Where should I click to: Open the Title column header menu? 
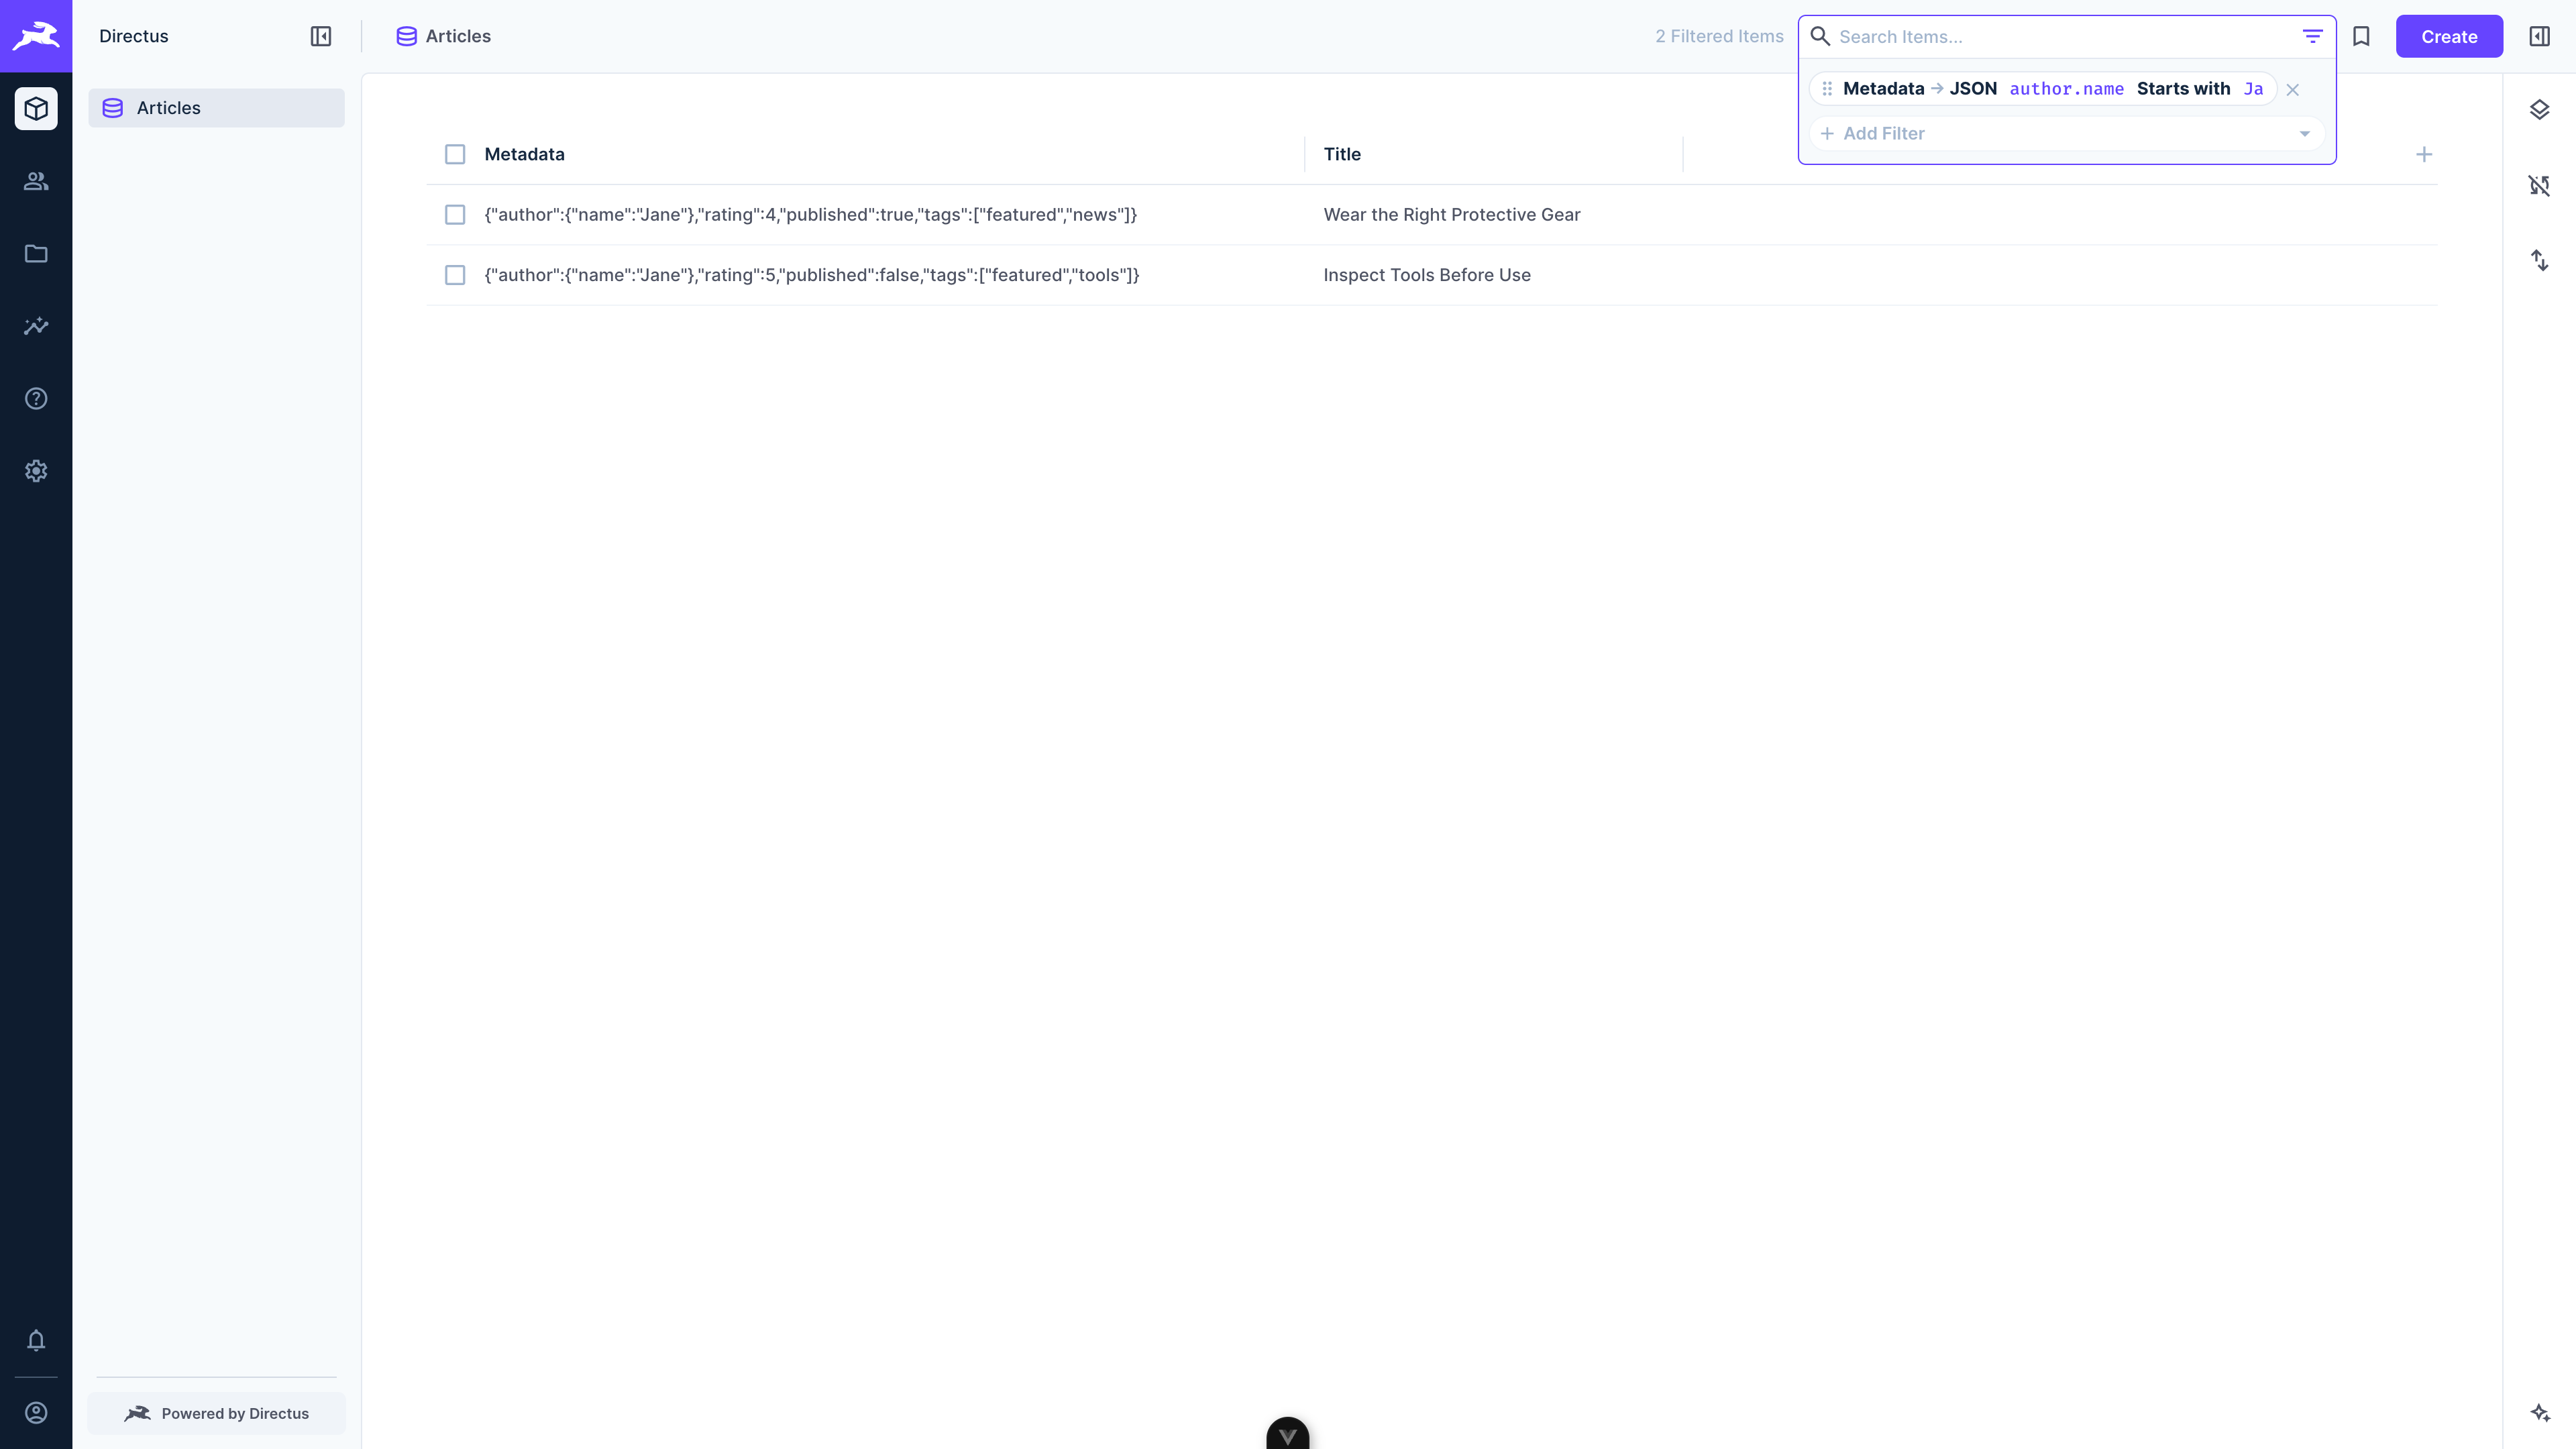pos(1342,154)
